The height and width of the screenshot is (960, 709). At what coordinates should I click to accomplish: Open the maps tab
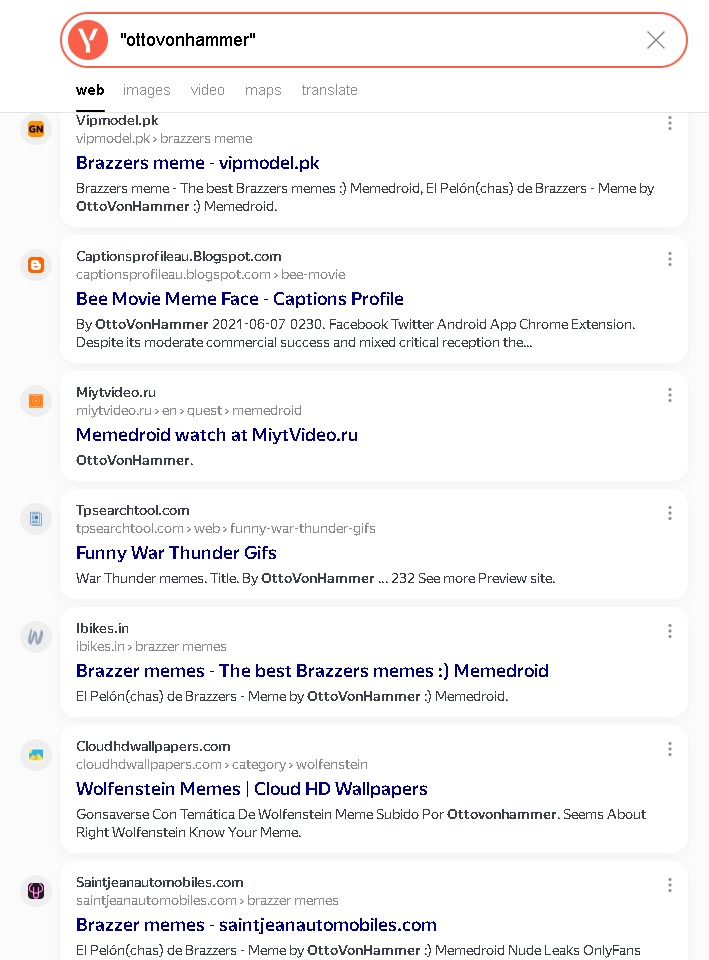coord(263,90)
